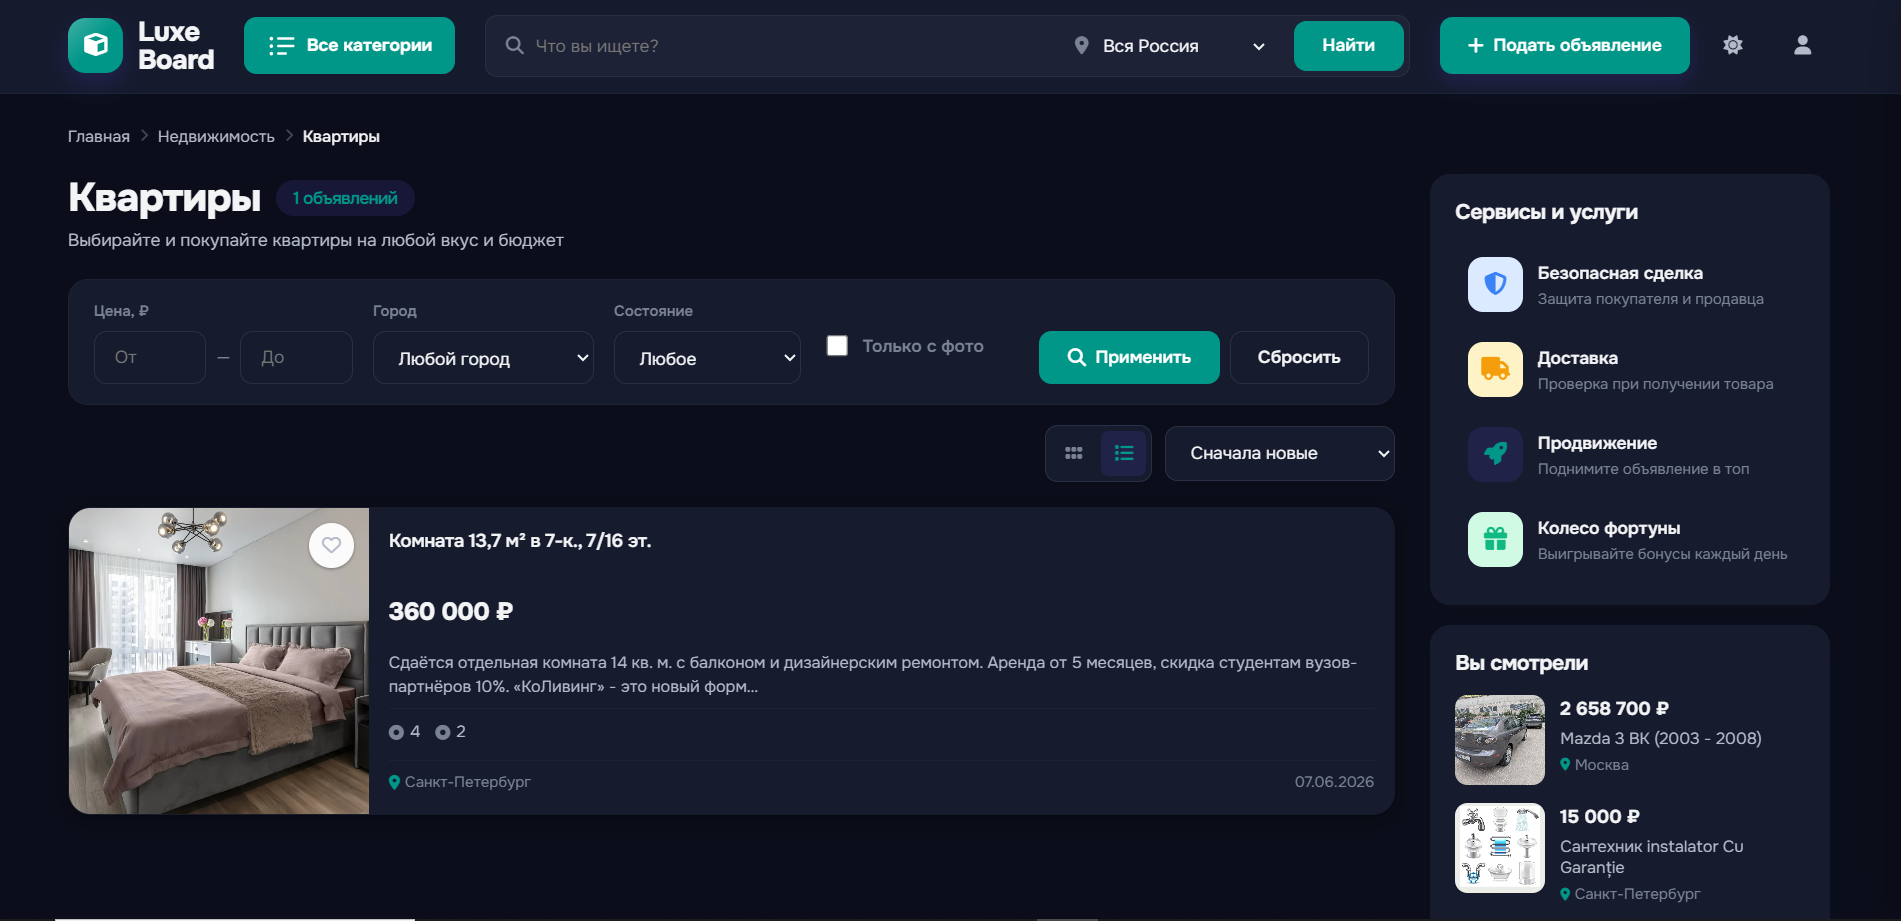Click the listing date 07.06.2026
The height and width of the screenshot is (921, 1901).
(x=1334, y=782)
